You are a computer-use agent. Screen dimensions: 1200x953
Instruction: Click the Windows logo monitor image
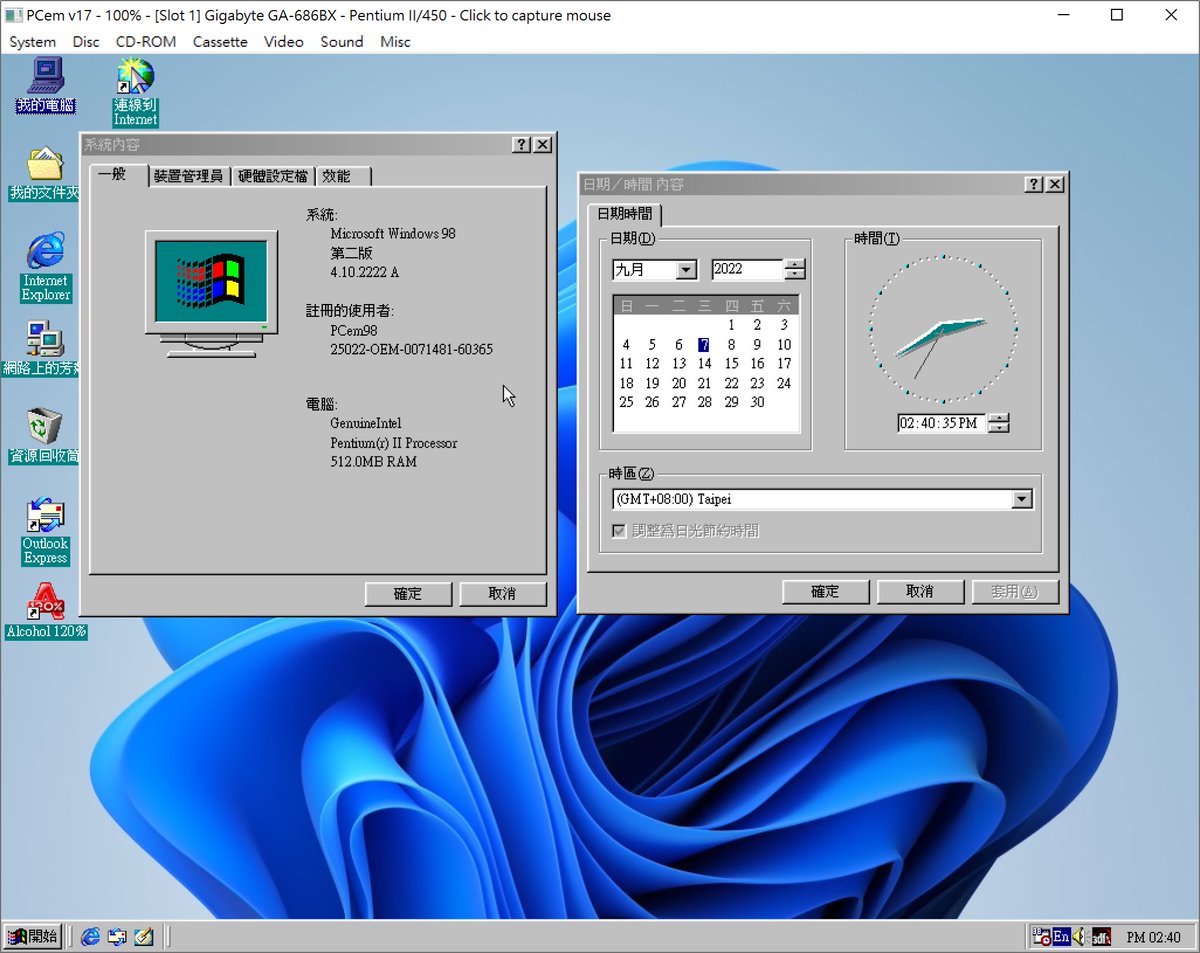tap(211, 294)
